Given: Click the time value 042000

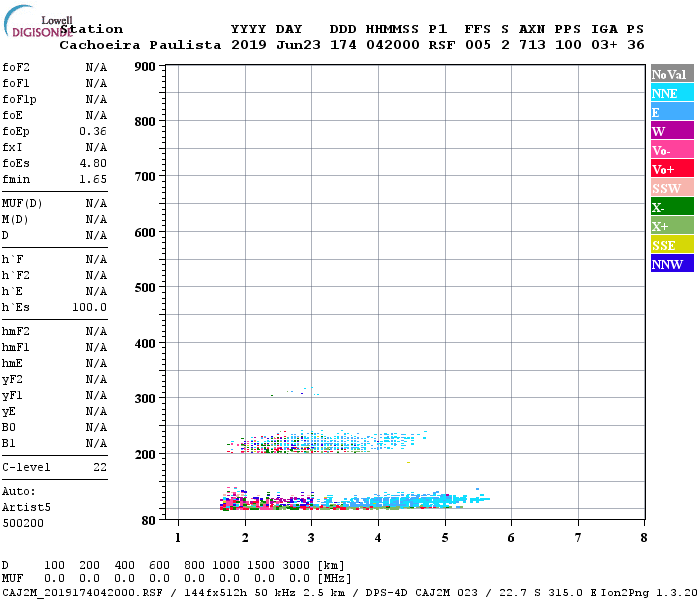Looking at the screenshot, I should click(x=393, y=45).
